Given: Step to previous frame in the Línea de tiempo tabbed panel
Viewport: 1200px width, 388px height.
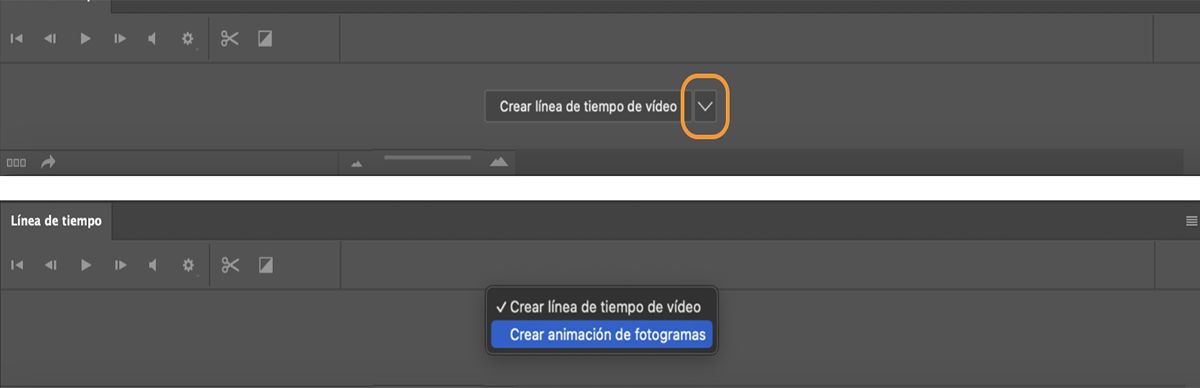Looking at the screenshot, I should pos(50,265).
